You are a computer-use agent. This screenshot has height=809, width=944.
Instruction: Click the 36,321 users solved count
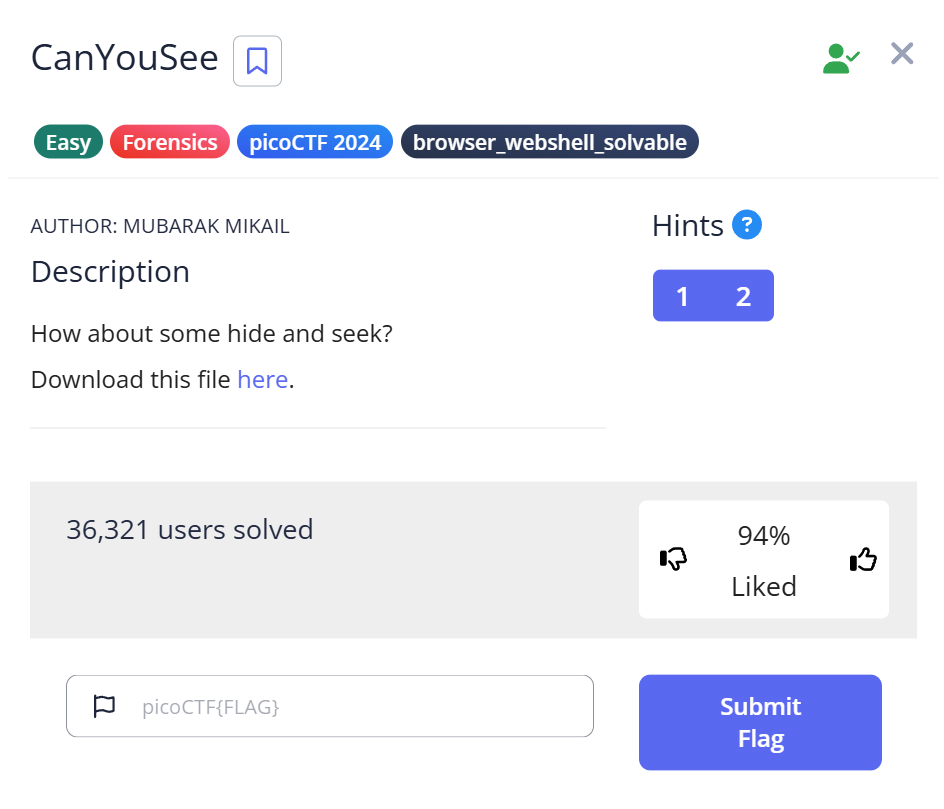tap(190, 529)
